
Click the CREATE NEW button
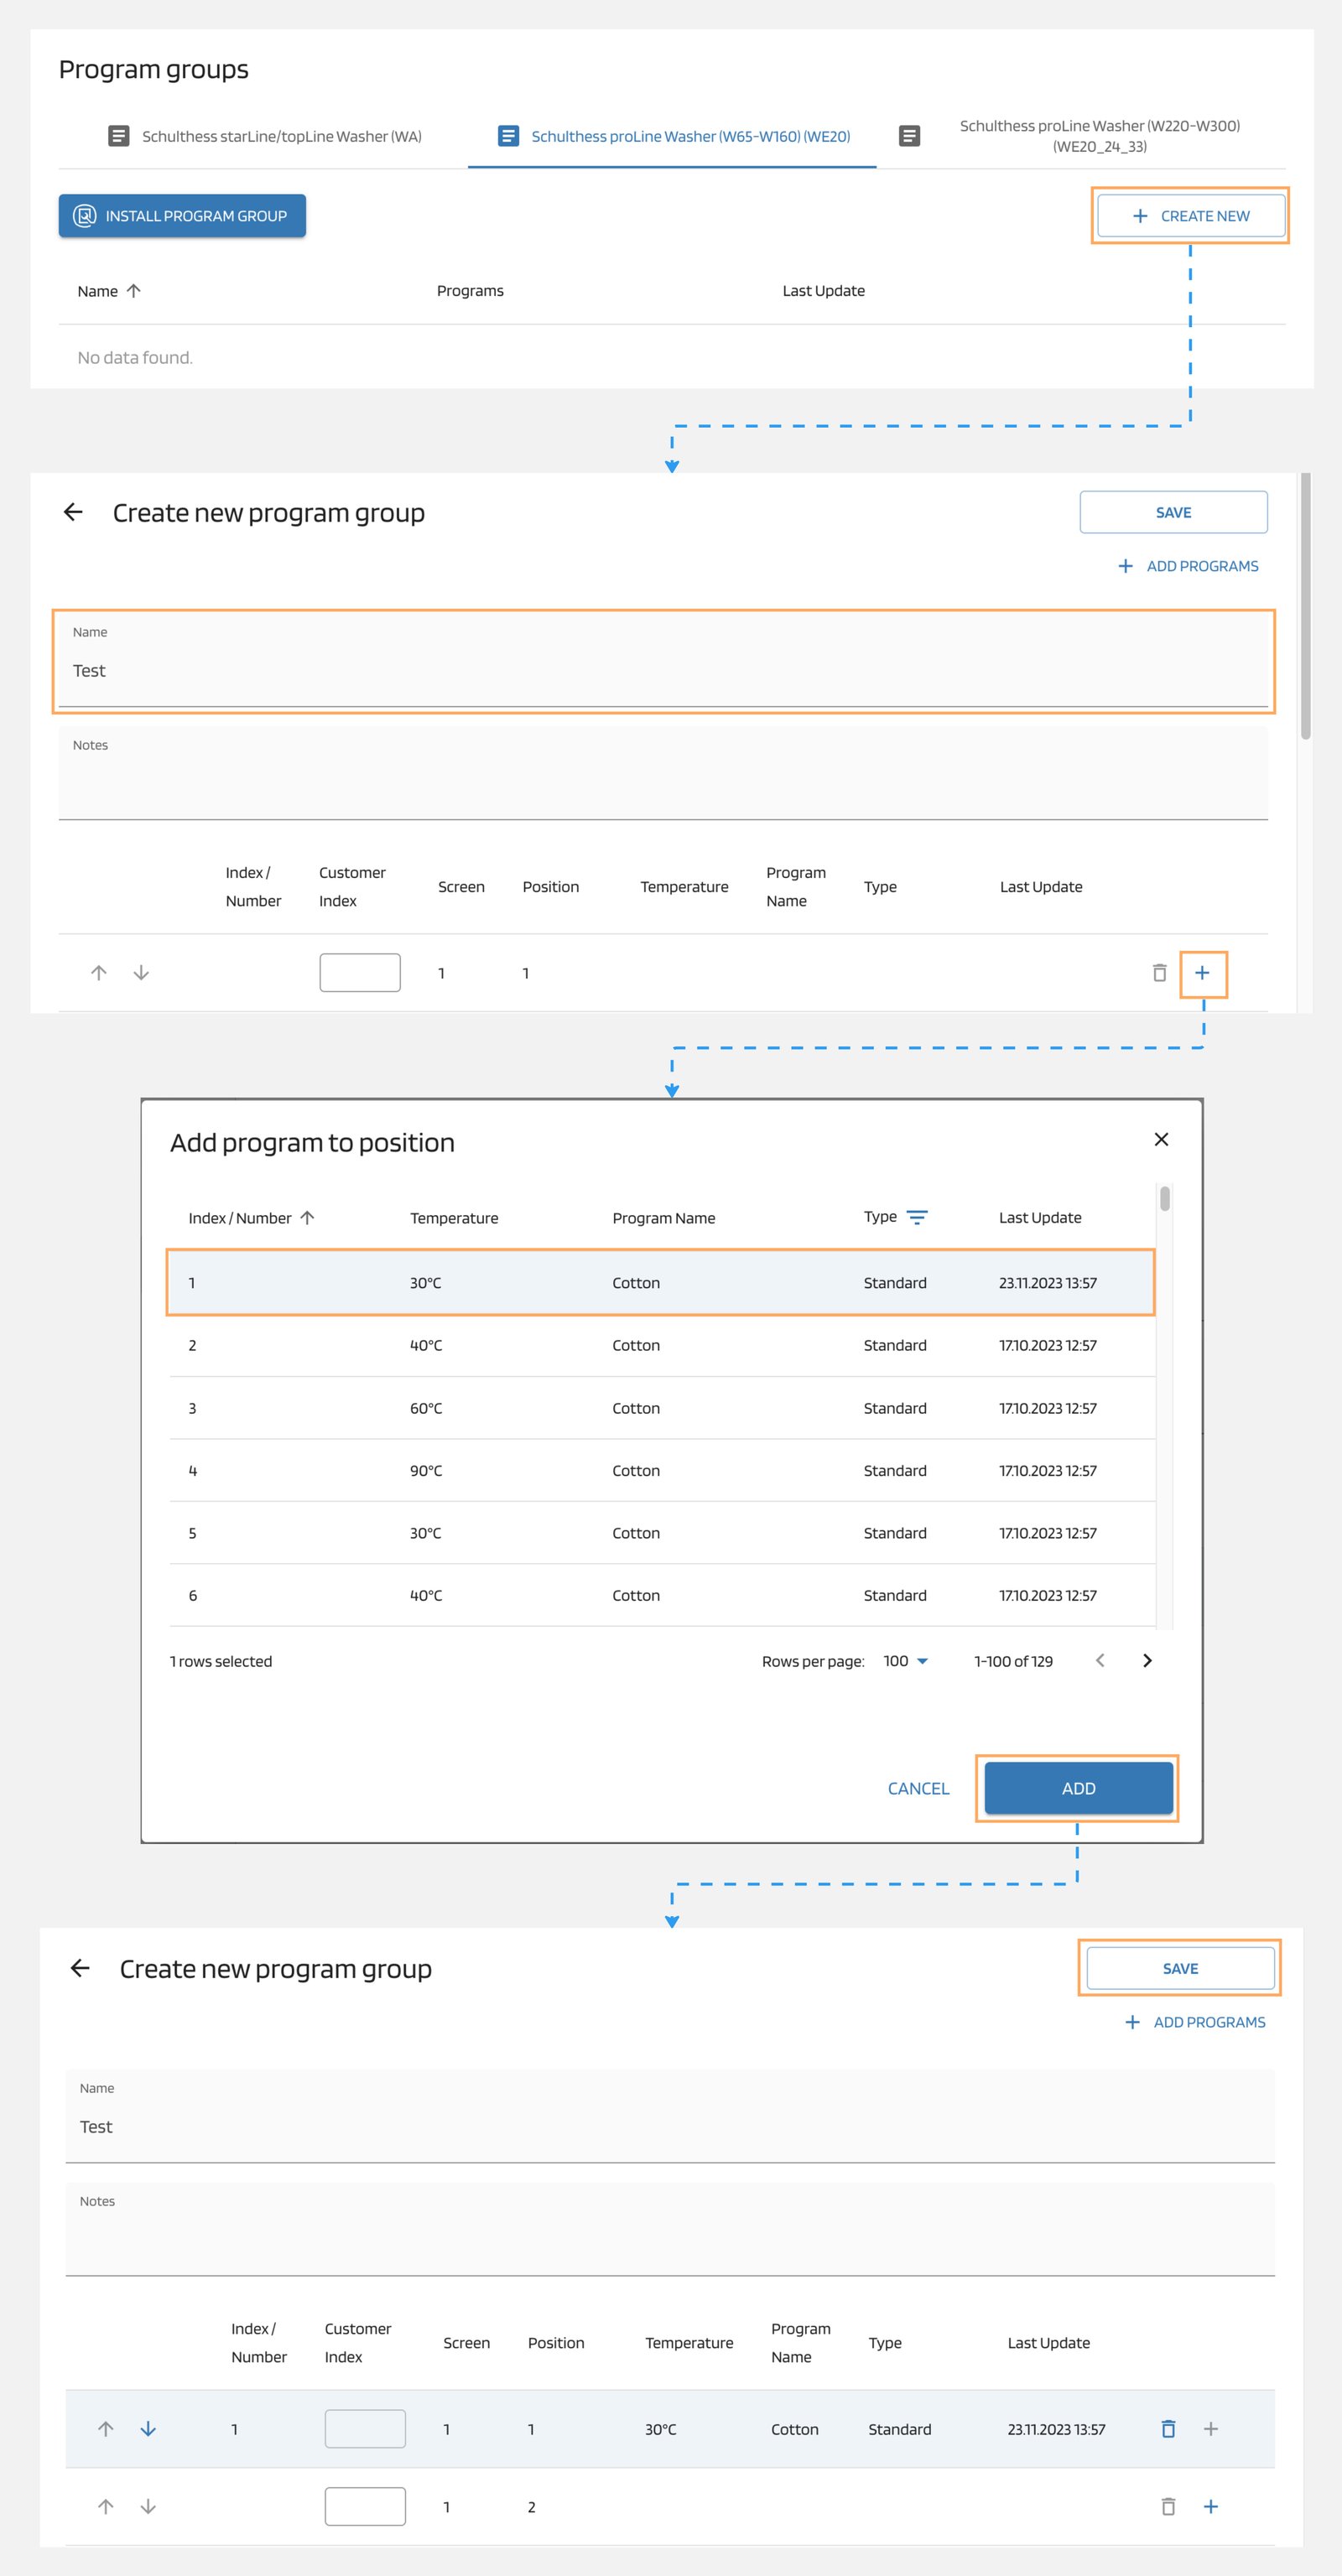(1190, 215)
